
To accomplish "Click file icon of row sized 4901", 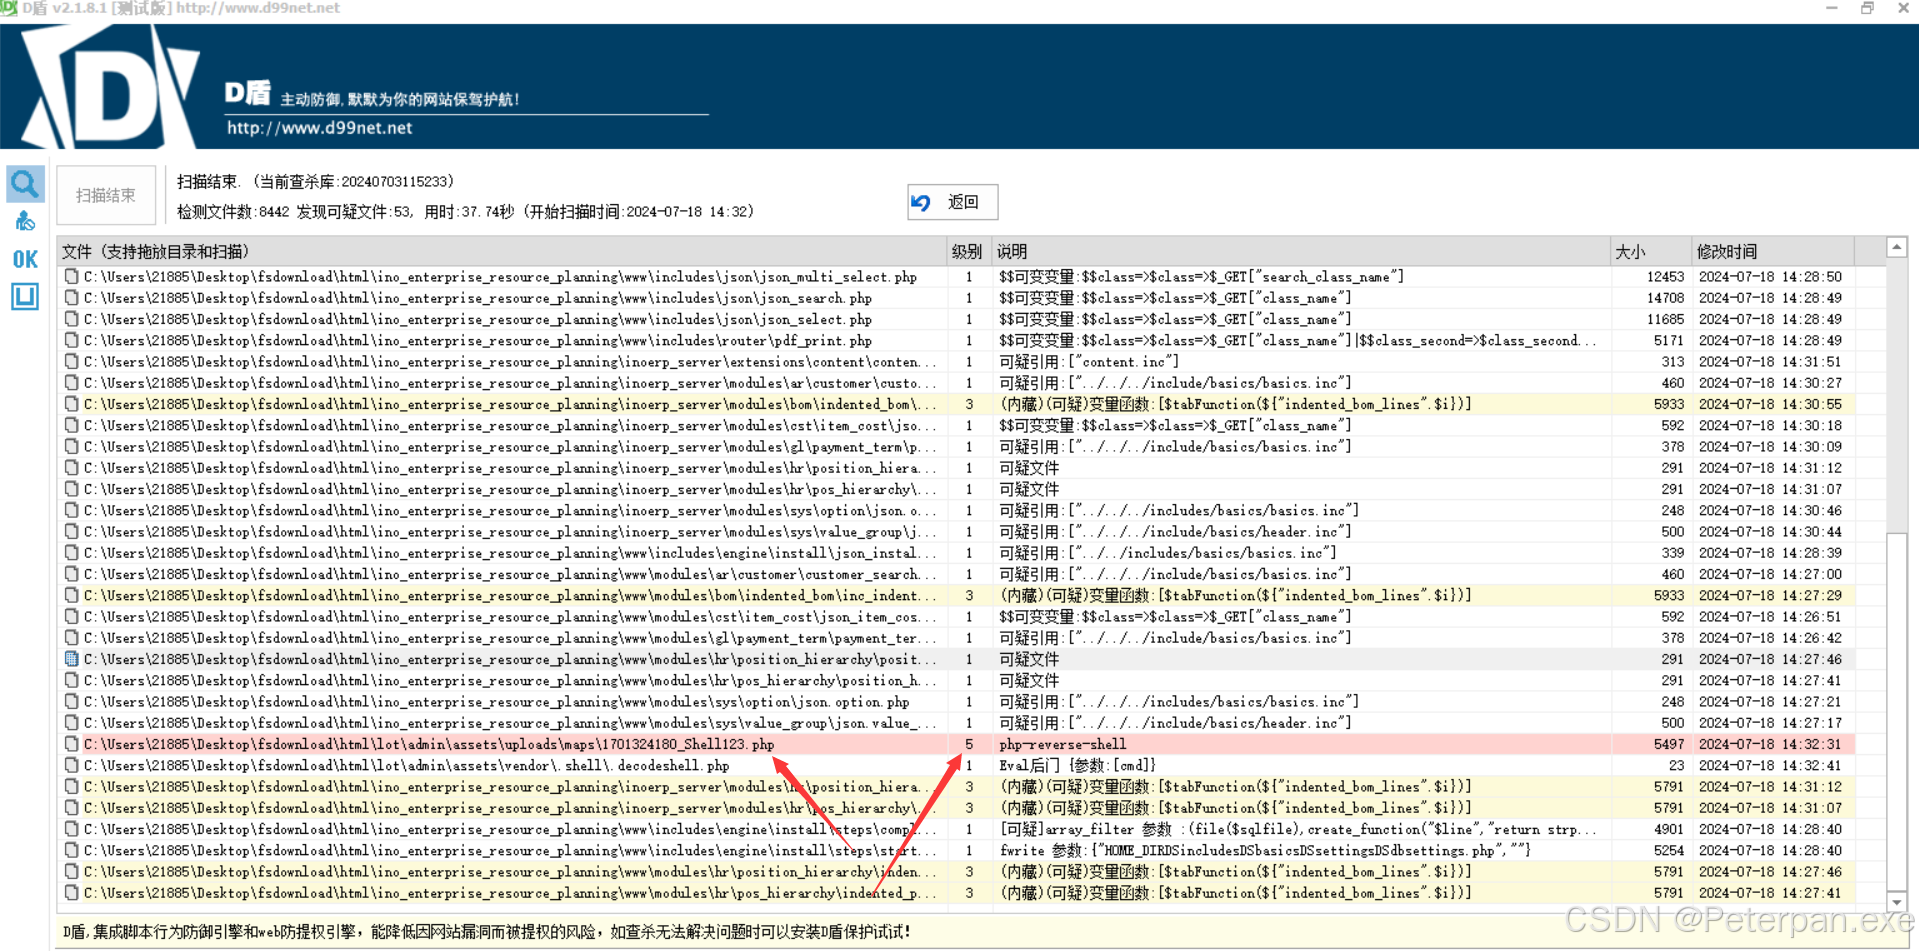I will click(71, 829).
